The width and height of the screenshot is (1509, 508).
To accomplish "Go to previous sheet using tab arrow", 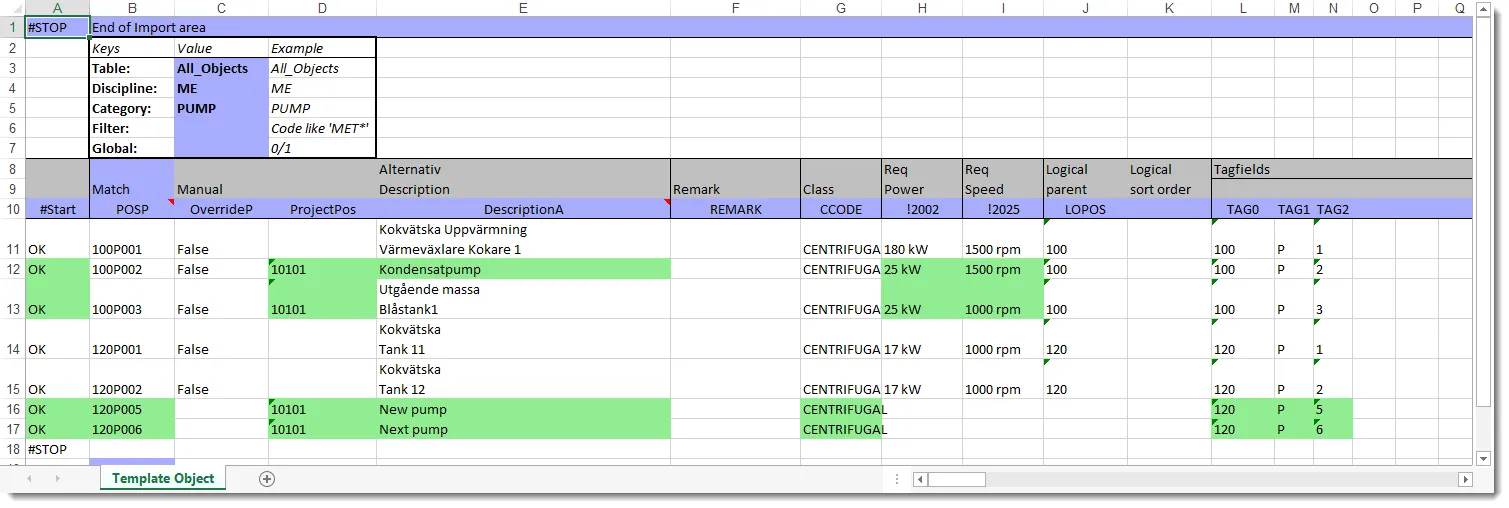I will click(29, 479).
